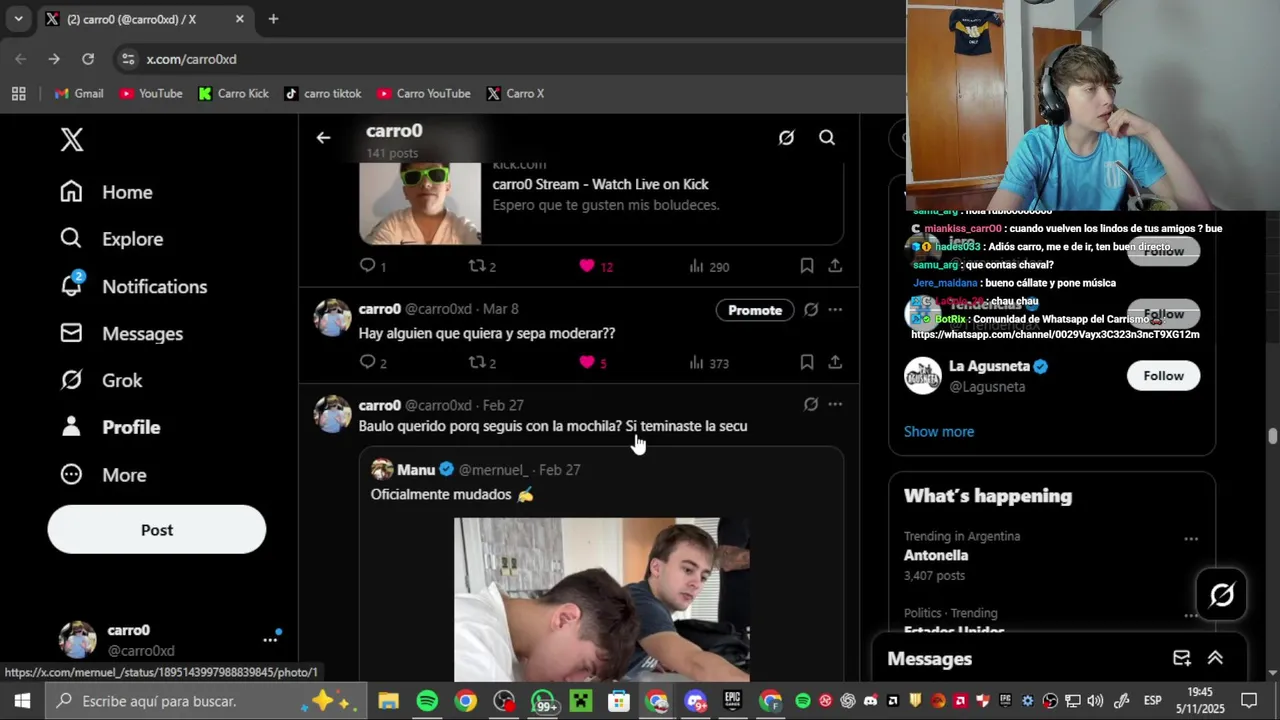Open site information icon in address bar

pos(128,59)
